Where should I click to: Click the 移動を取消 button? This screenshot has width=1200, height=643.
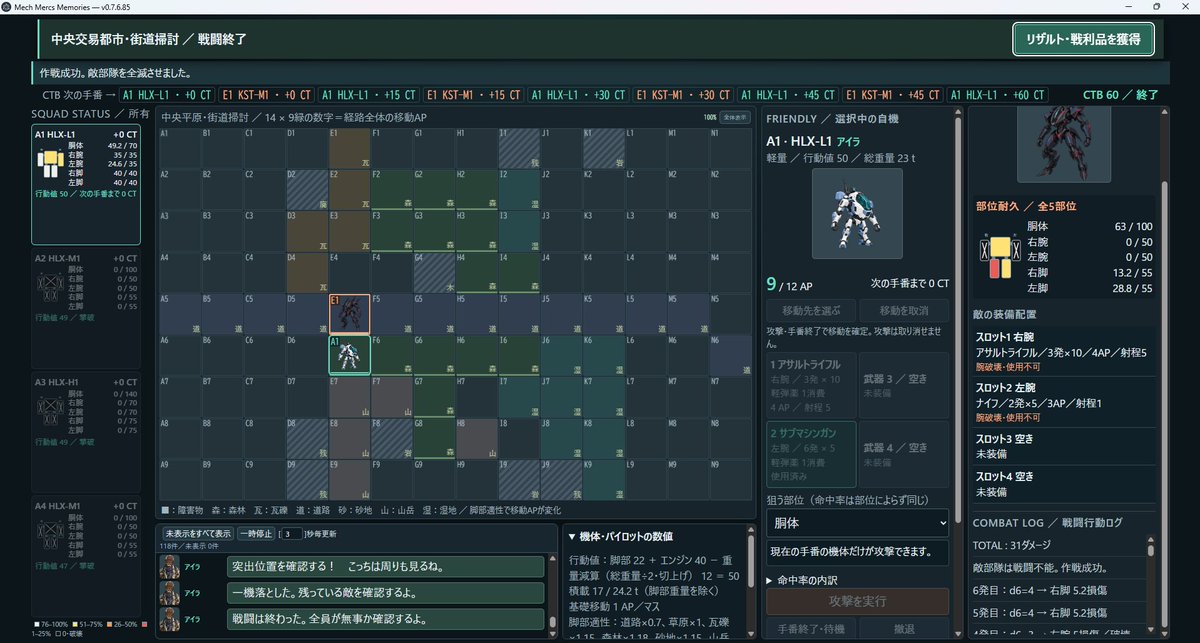905,310
